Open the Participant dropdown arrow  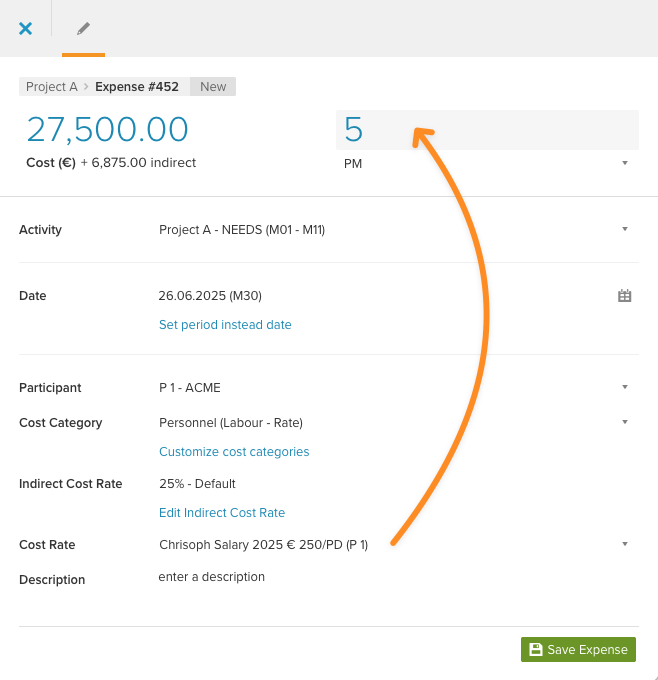point(625,387)
